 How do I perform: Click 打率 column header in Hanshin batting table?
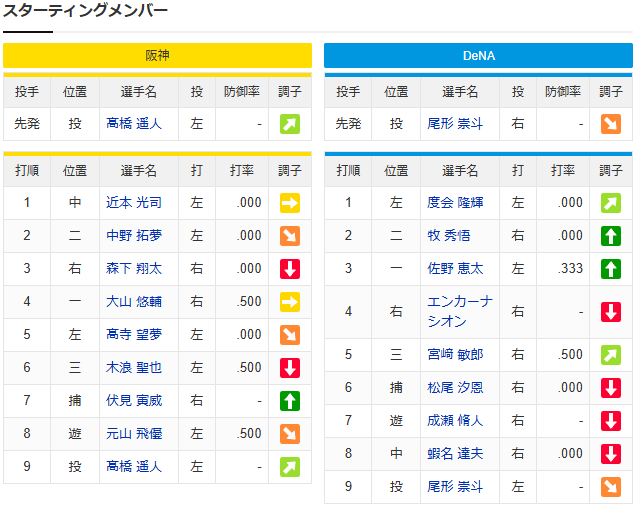click(x=242, y=170)
